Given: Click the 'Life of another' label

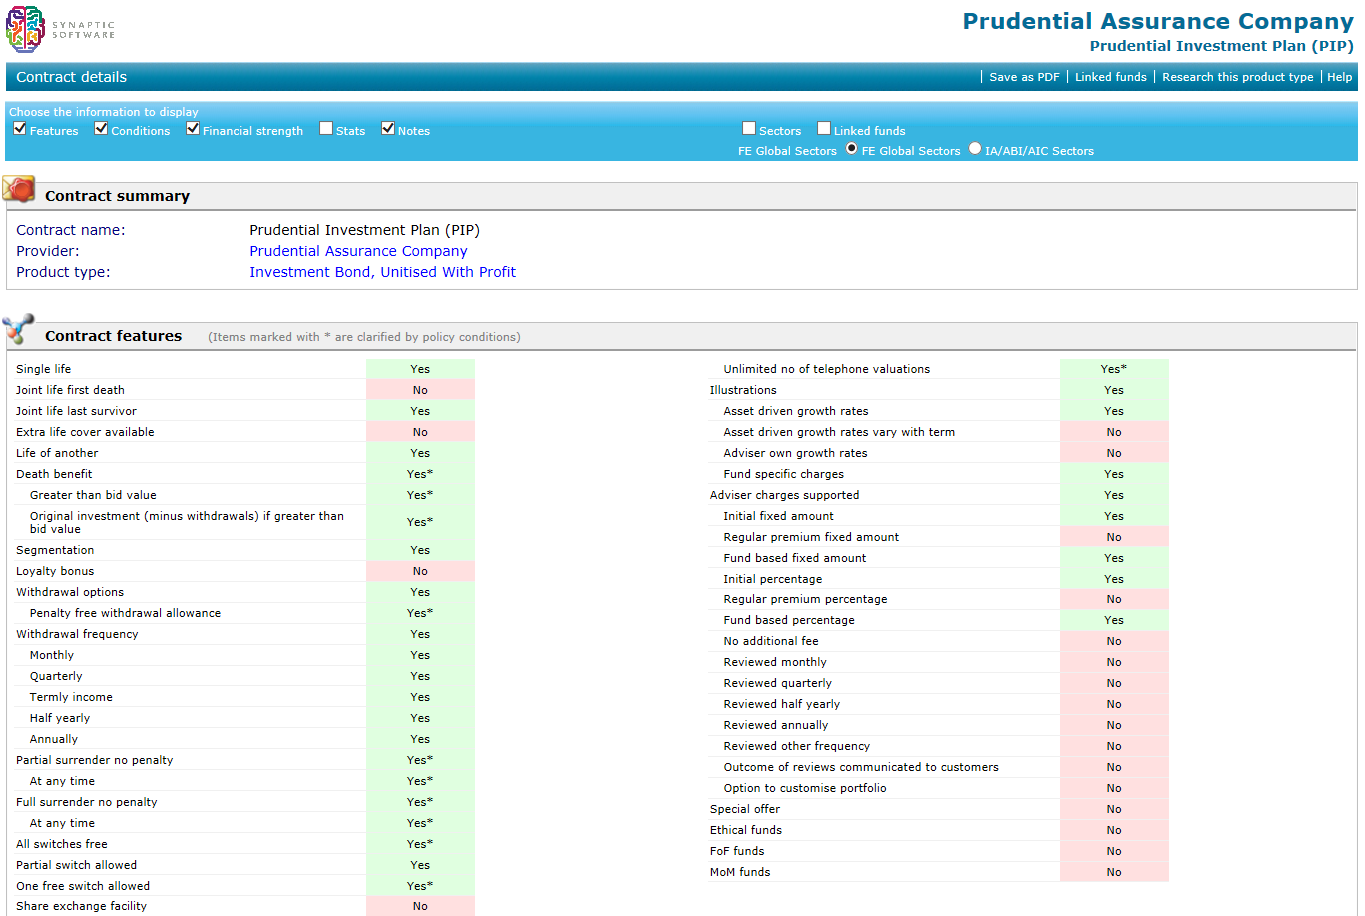Looking at the screenshot, I should point(57,453).
